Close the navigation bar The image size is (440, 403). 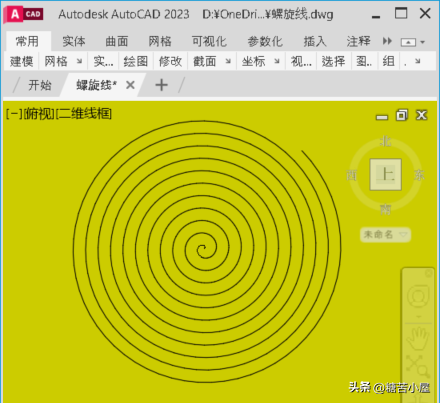(429, 274)
